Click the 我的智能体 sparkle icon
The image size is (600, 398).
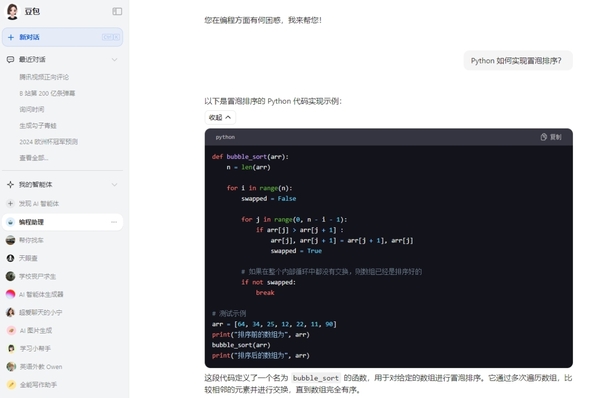point(10,184)
